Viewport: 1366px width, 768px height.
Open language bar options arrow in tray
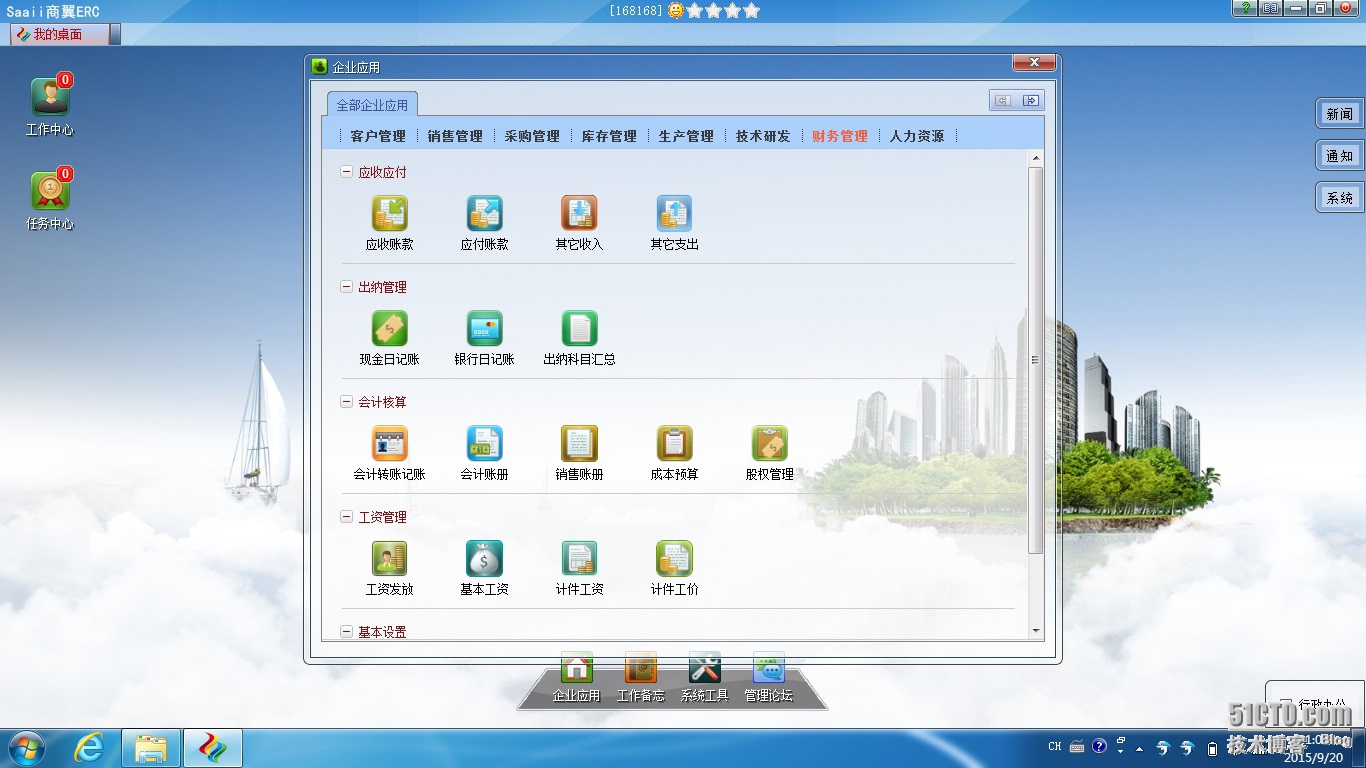coord(1120,749)
